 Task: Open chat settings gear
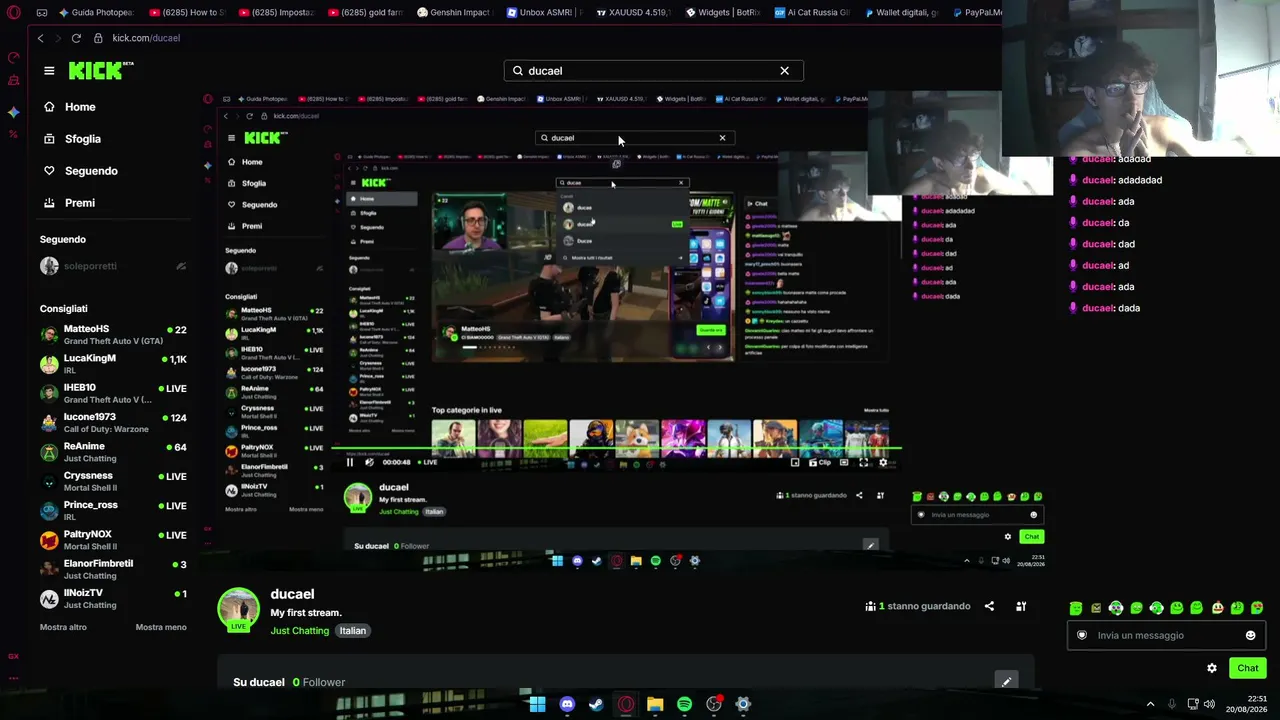tap(1212, 668)
